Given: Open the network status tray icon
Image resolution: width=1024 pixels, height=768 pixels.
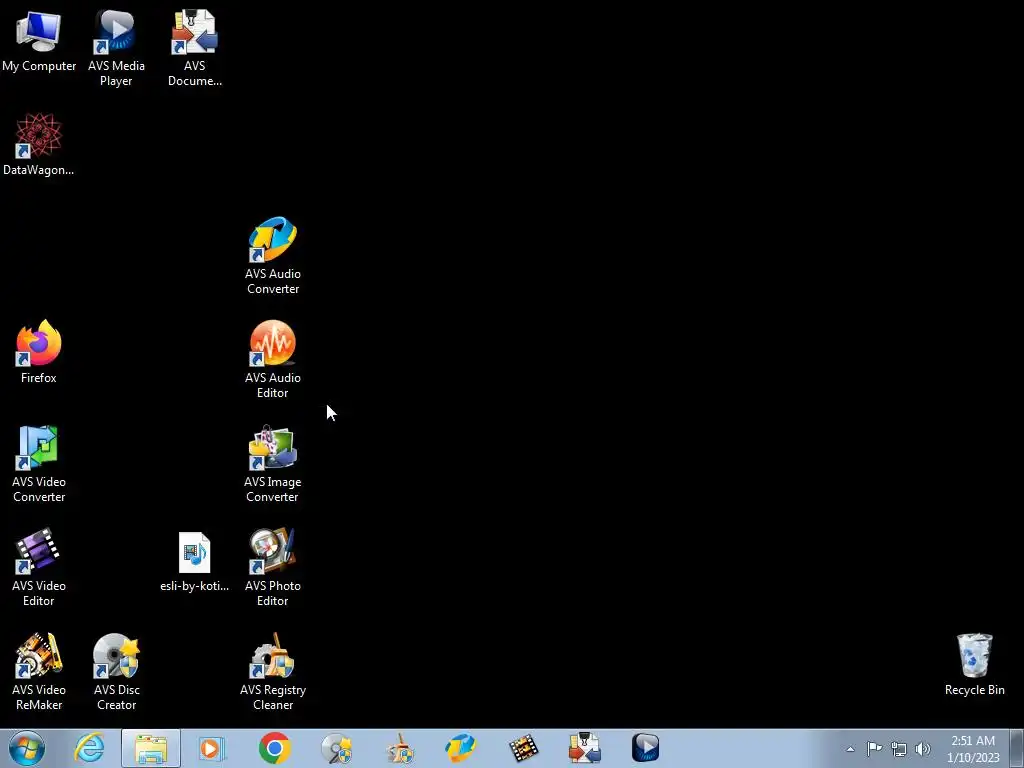Looking at the screenshot, I should click(x=899, y=749).
